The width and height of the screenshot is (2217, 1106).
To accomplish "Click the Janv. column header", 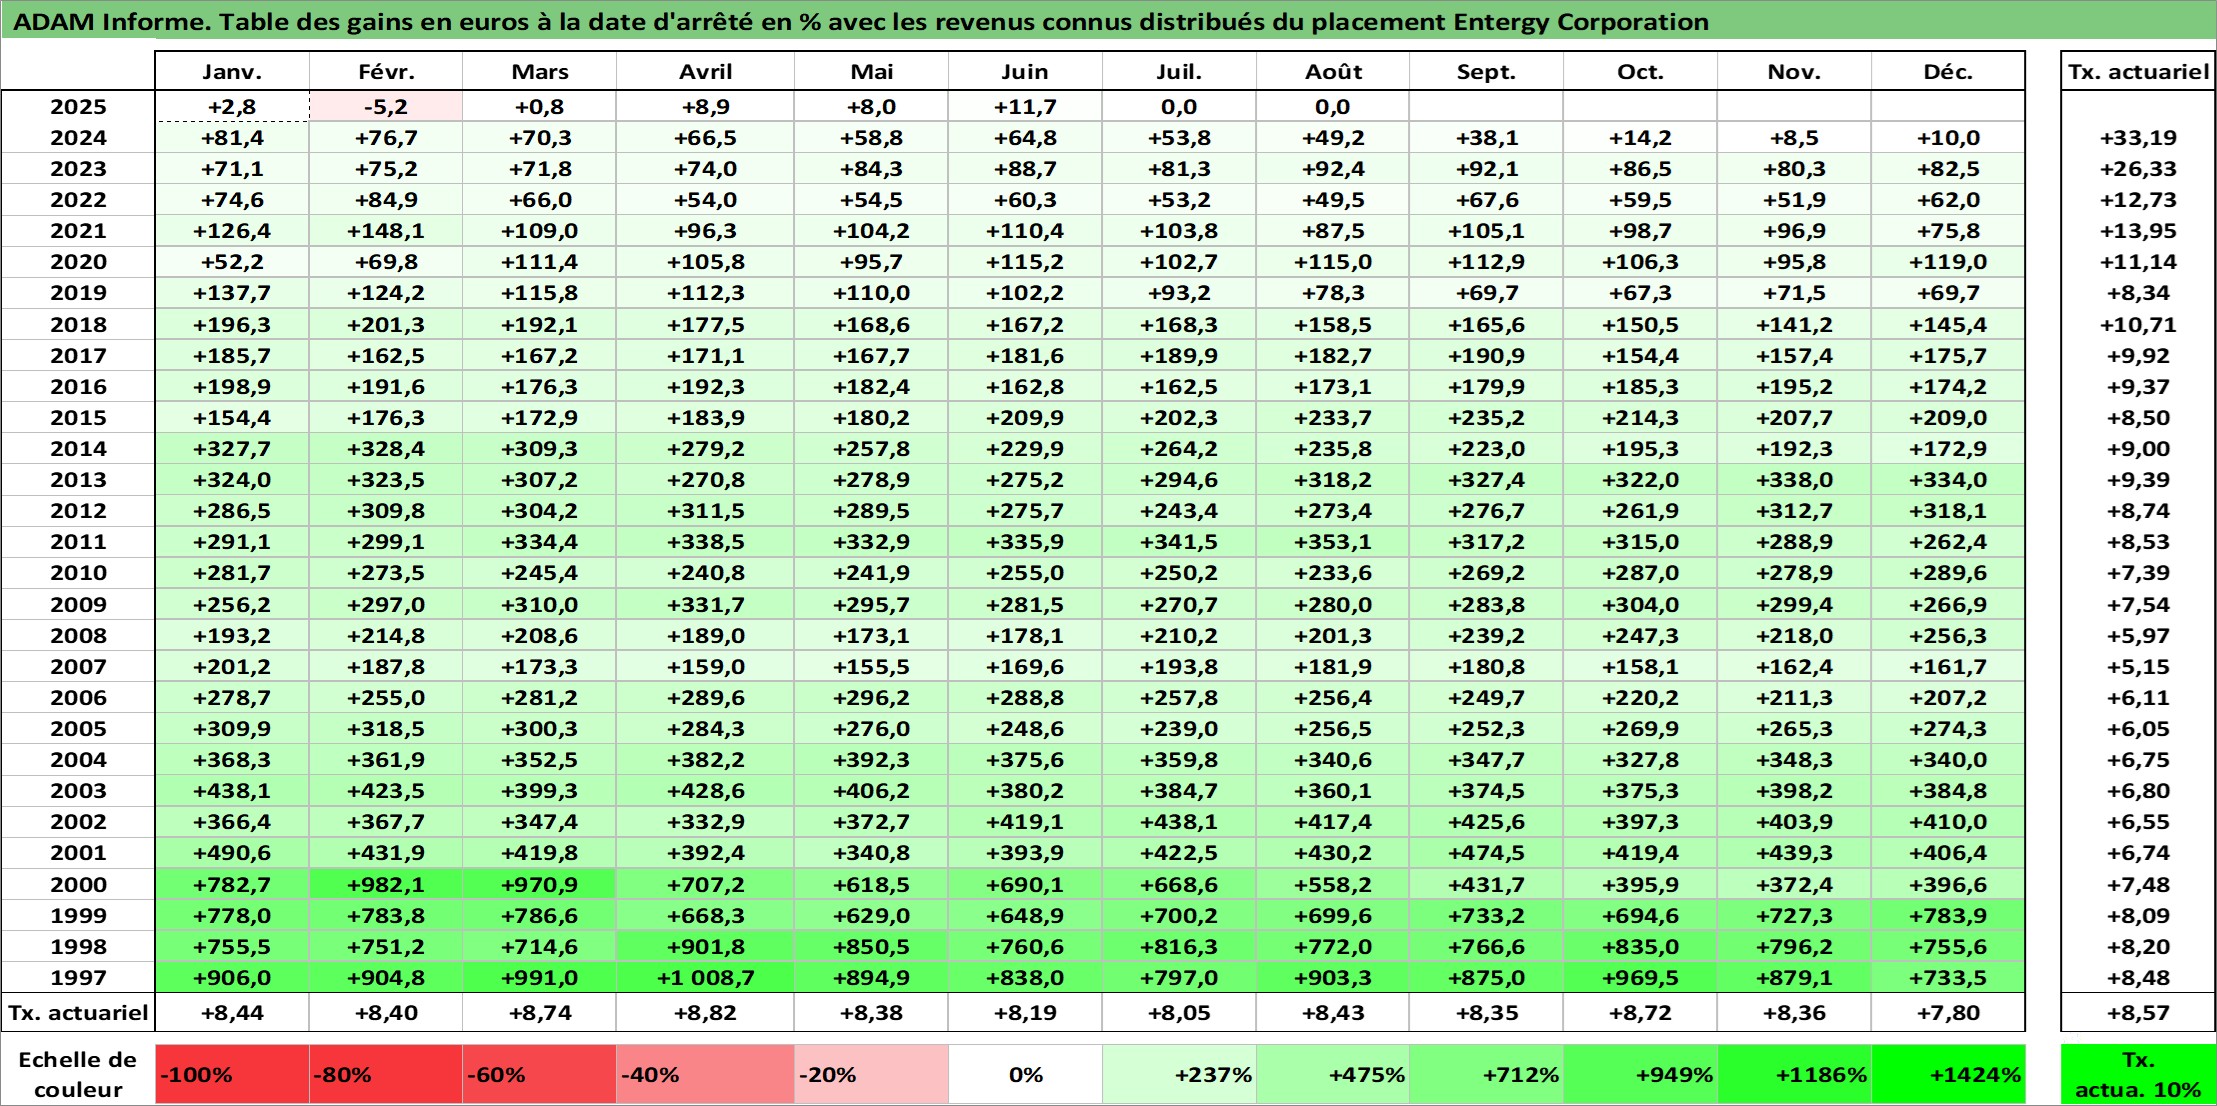I will [232, 72].
